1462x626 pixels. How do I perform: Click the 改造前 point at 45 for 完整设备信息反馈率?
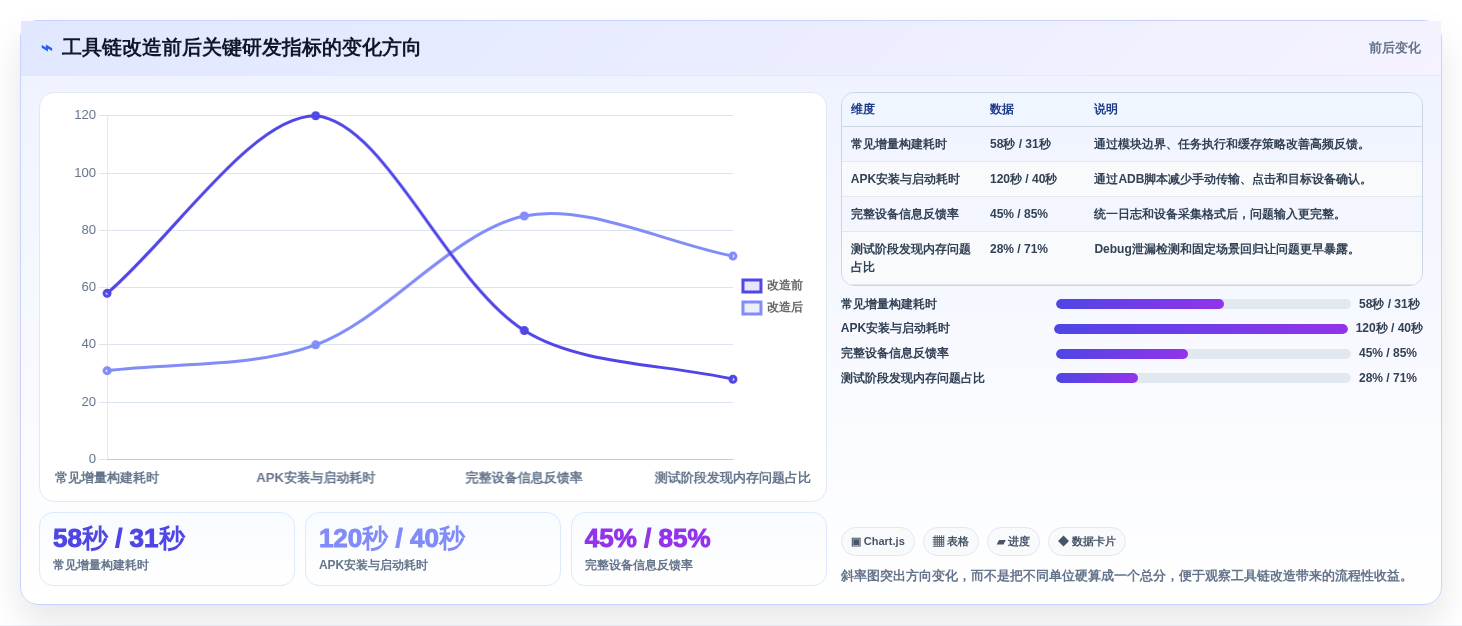click(524, 331)
